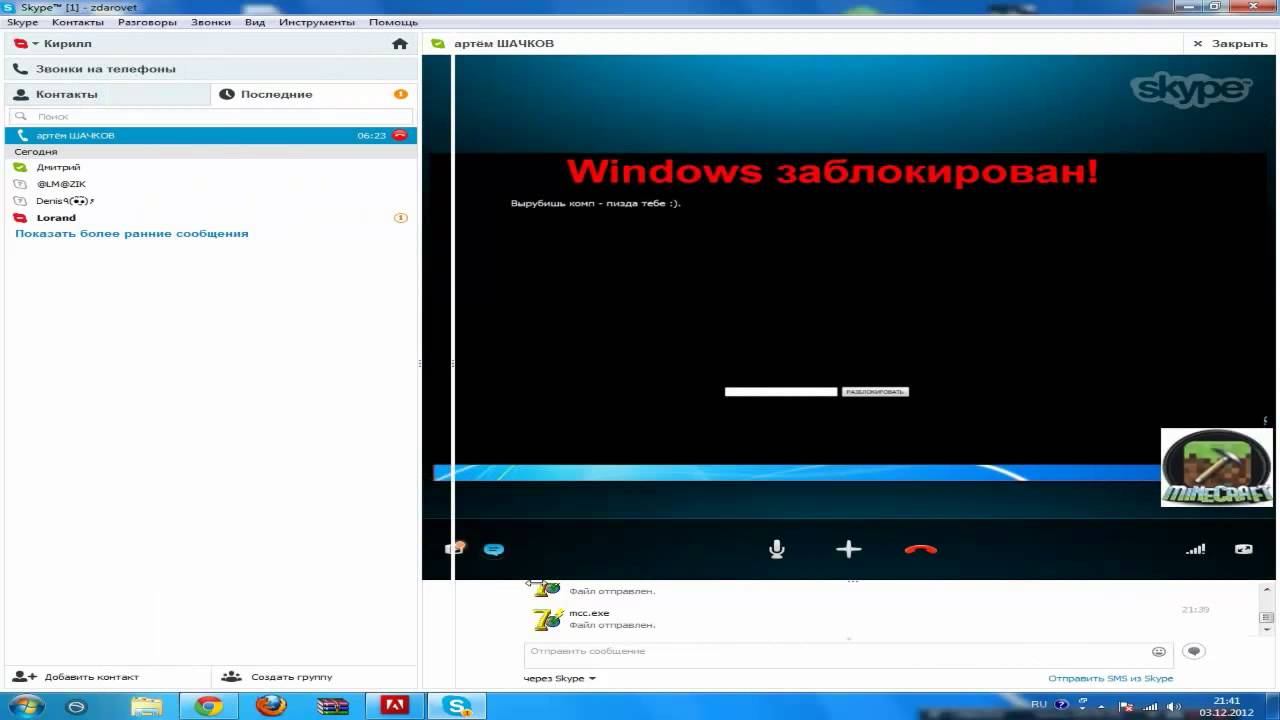Launch Google Chrome from the taskbar
This screenshot has width=1280, height=720.
(209, 705)
